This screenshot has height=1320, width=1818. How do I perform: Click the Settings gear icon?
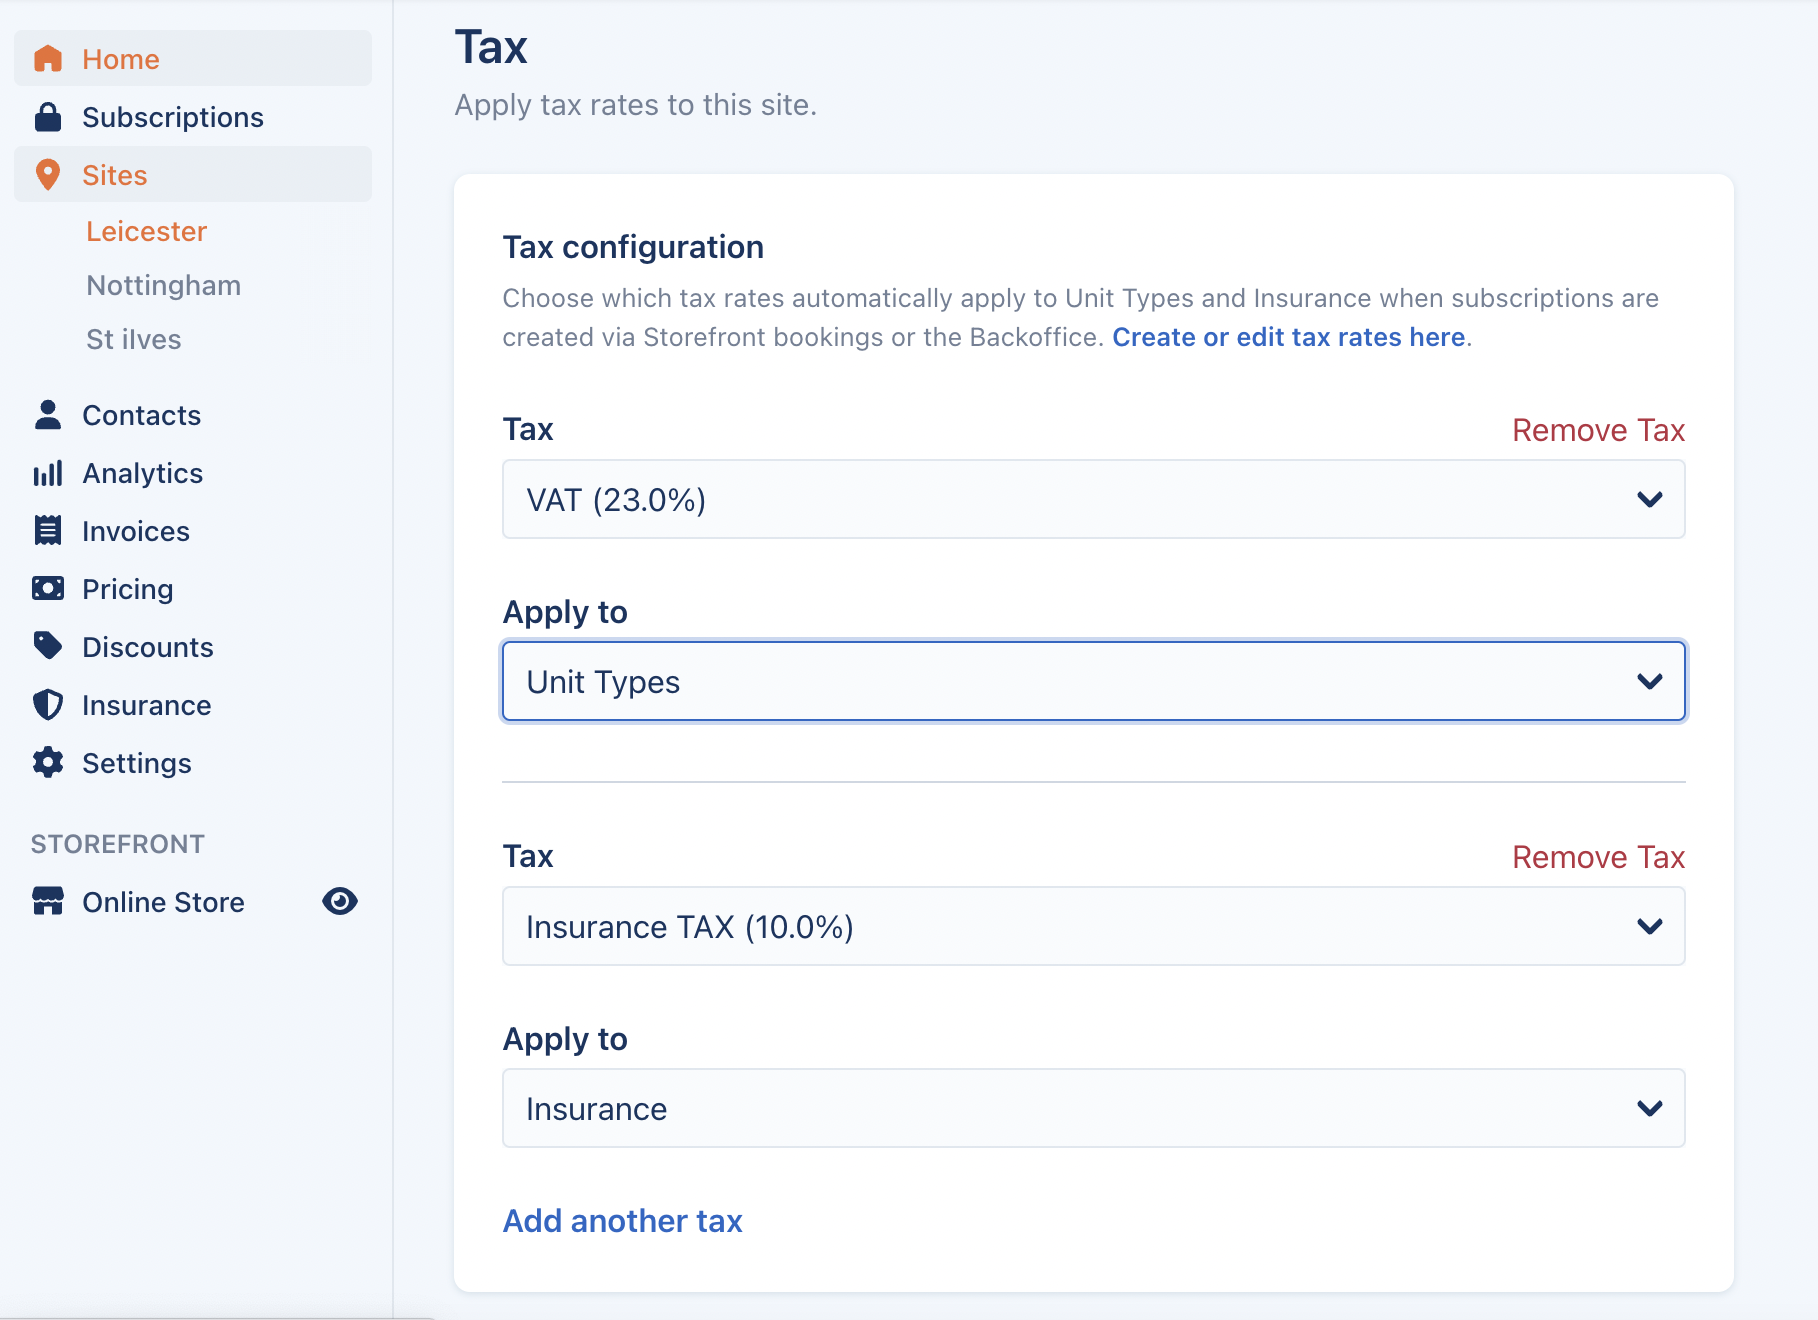[x=48, y=763]
